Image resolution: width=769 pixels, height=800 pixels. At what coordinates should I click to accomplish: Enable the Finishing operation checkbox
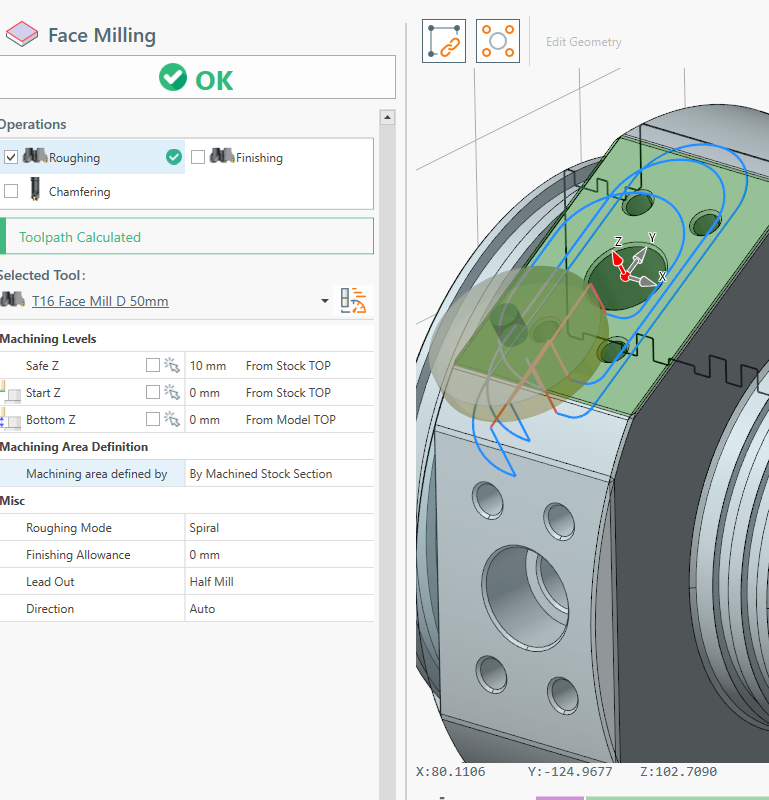198,157
